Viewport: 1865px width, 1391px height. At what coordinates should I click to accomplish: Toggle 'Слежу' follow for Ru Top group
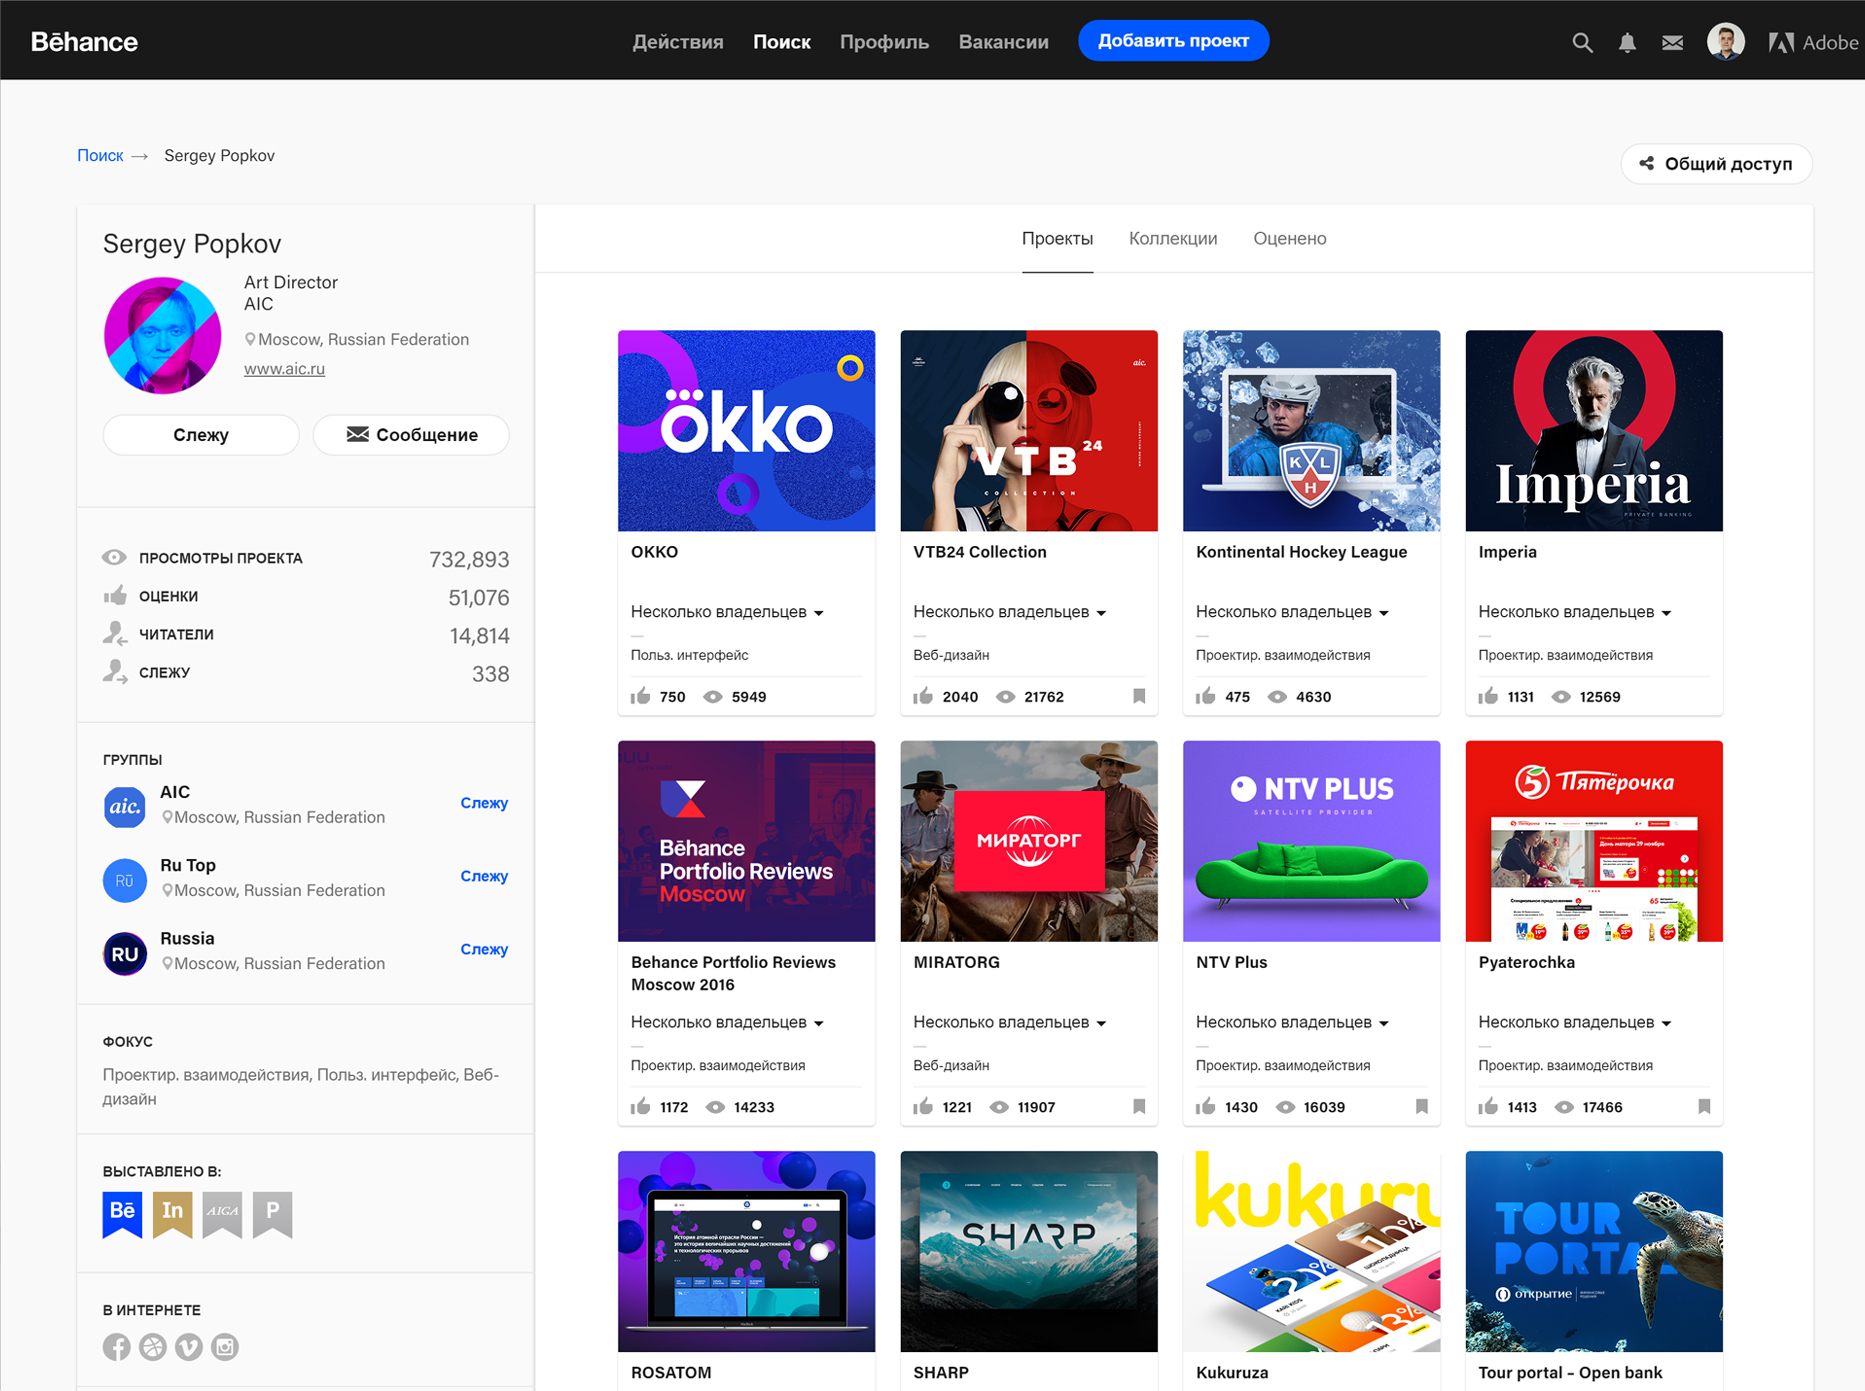(484, 876)
